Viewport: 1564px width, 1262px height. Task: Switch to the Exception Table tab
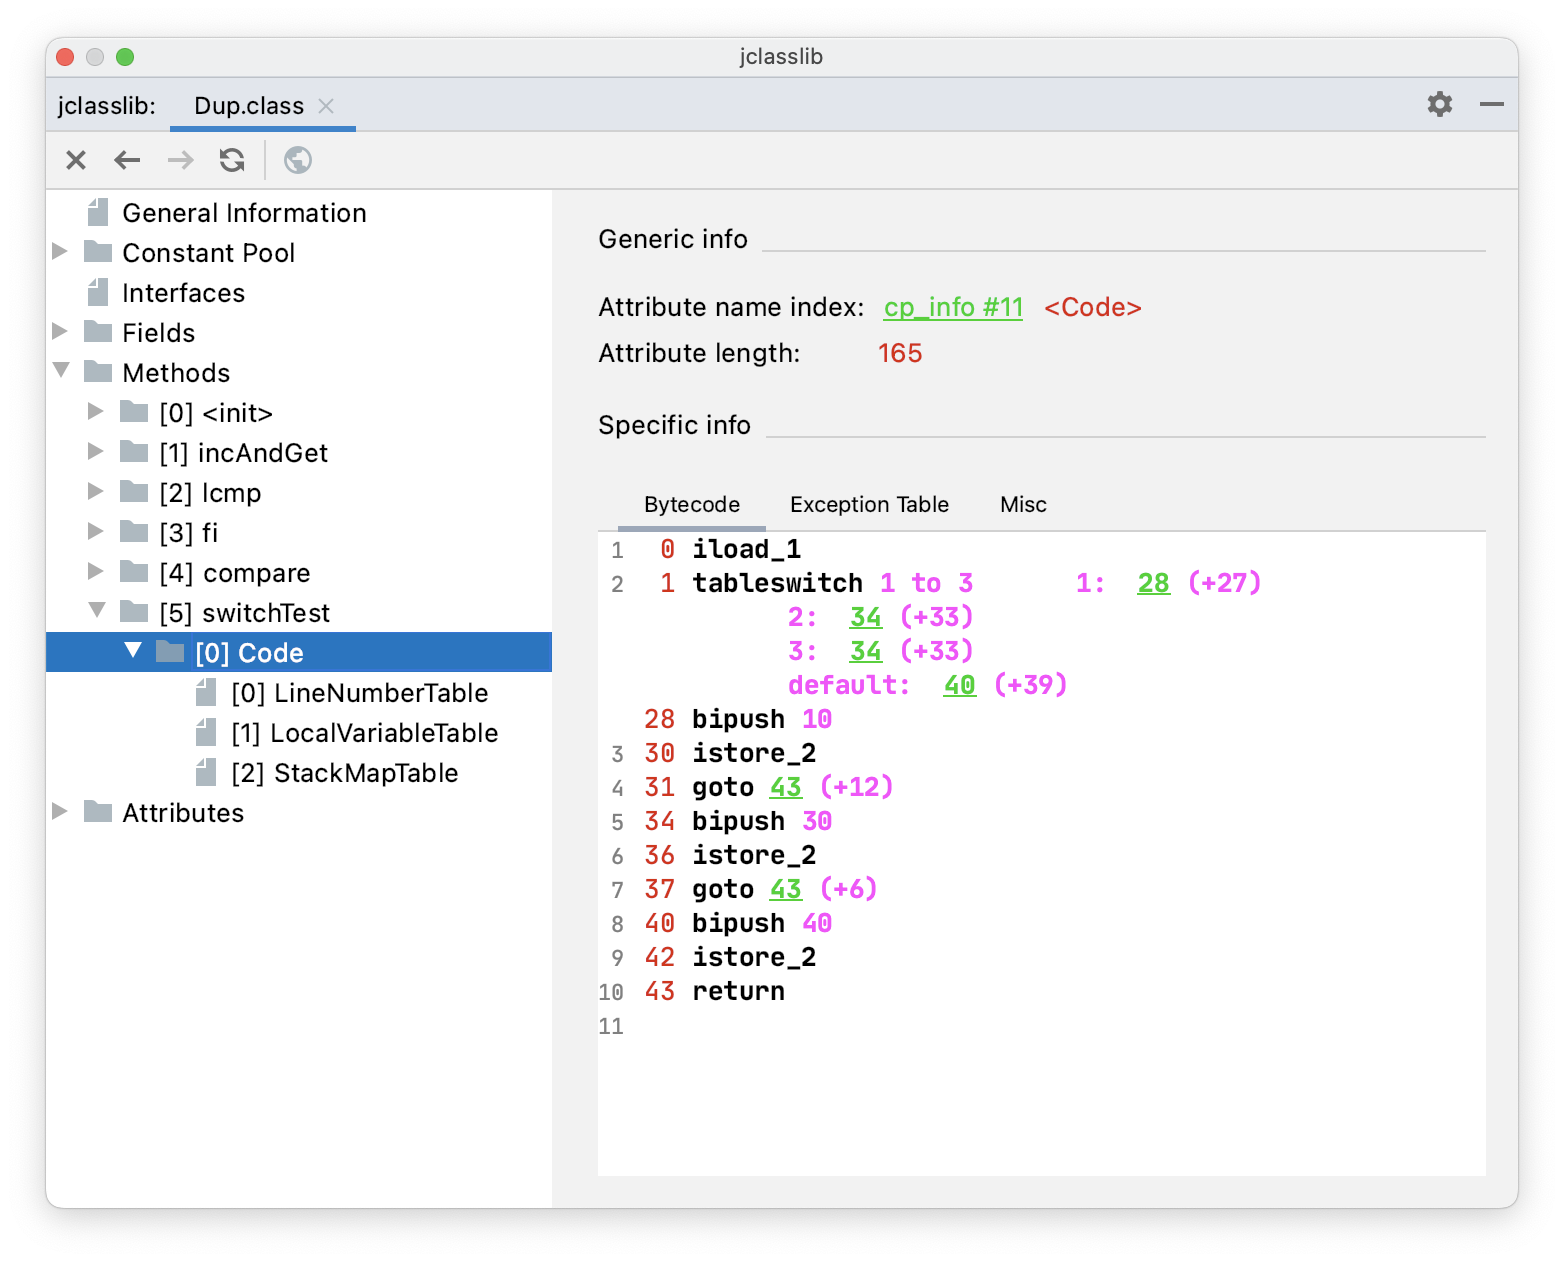coord(868,505)
